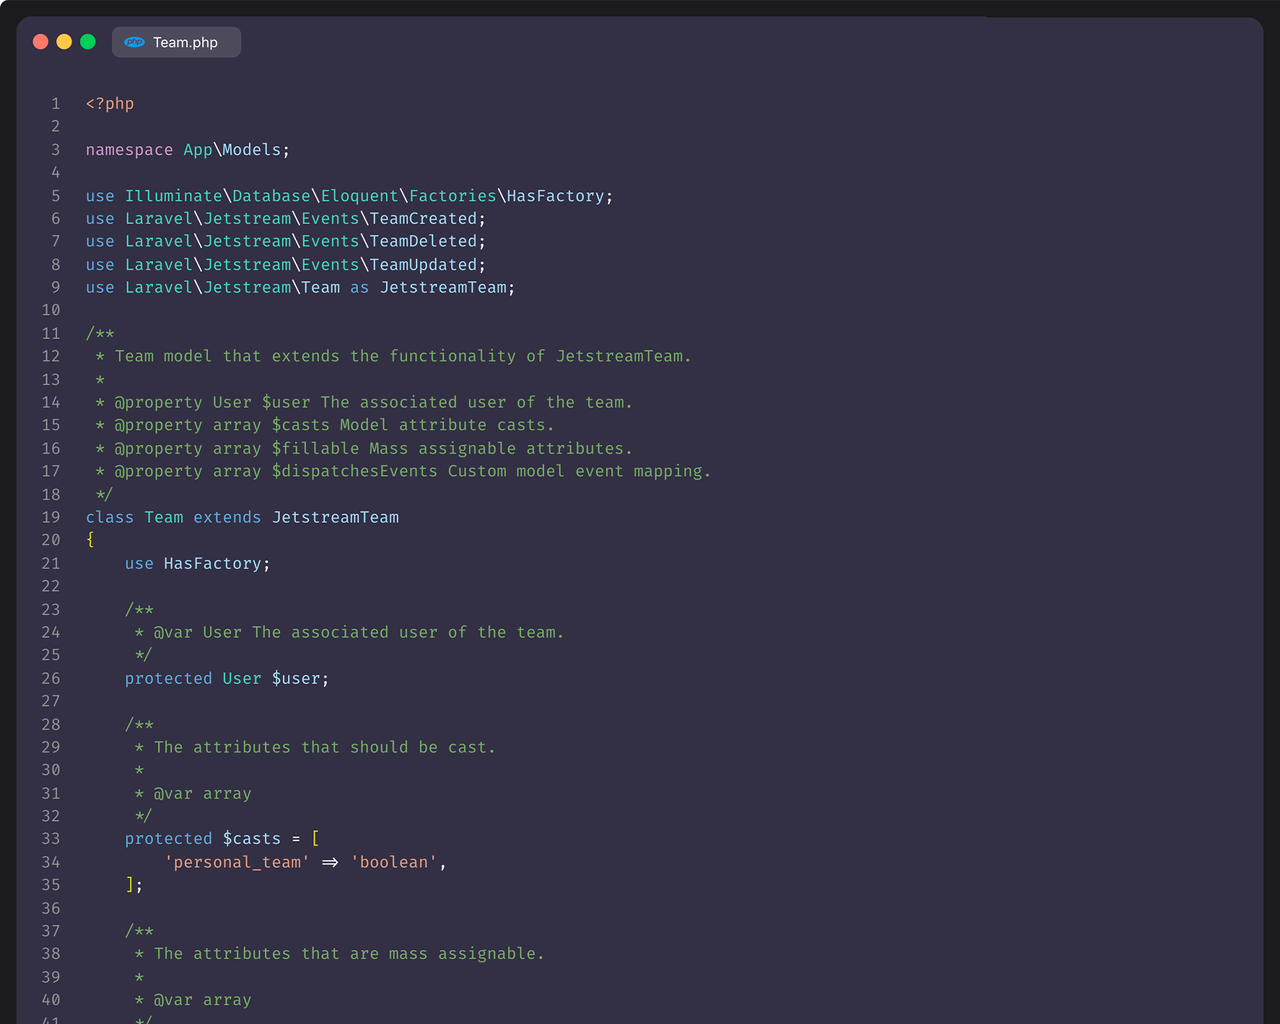The height and width of the screenshot is (1024, 1280).
Task: Click line number 19 beside the class declaration
Action: (x=51, y=517)
